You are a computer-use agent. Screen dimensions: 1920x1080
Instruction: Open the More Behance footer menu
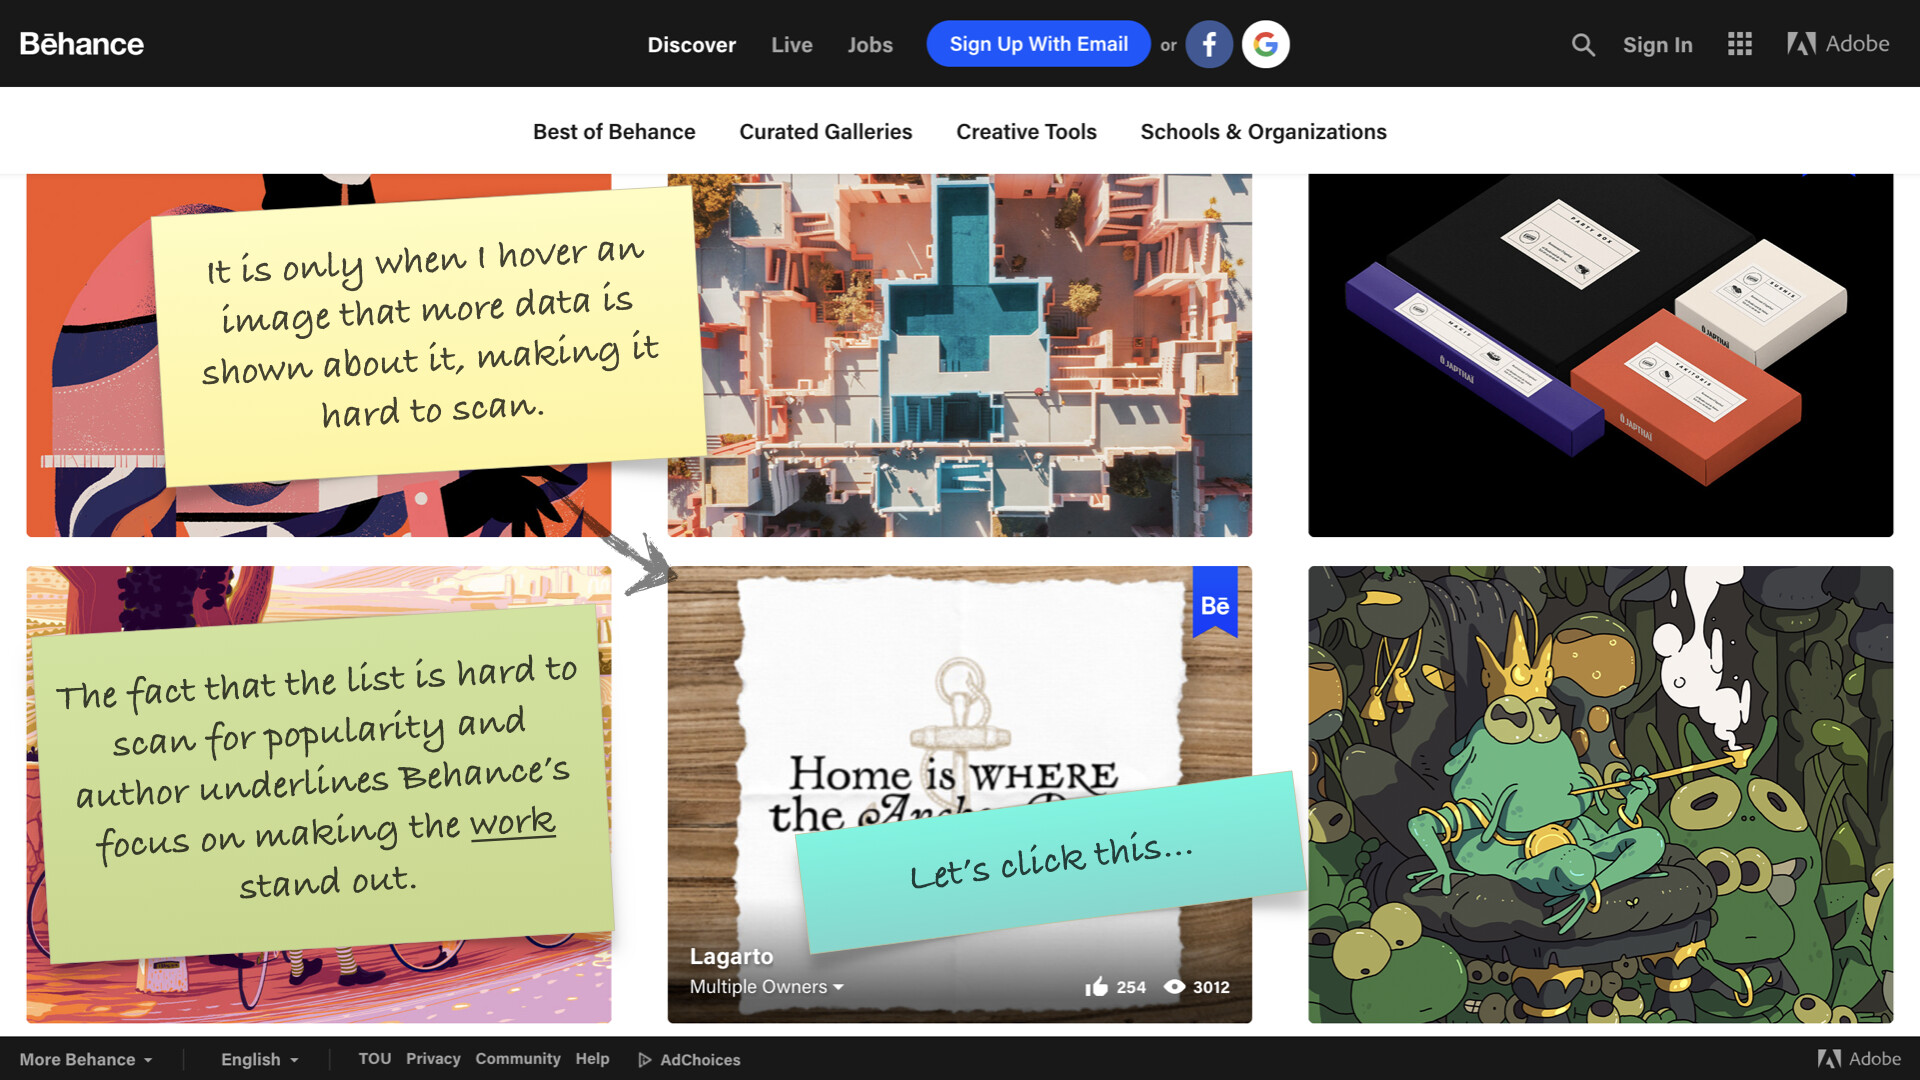(86, 1060)
